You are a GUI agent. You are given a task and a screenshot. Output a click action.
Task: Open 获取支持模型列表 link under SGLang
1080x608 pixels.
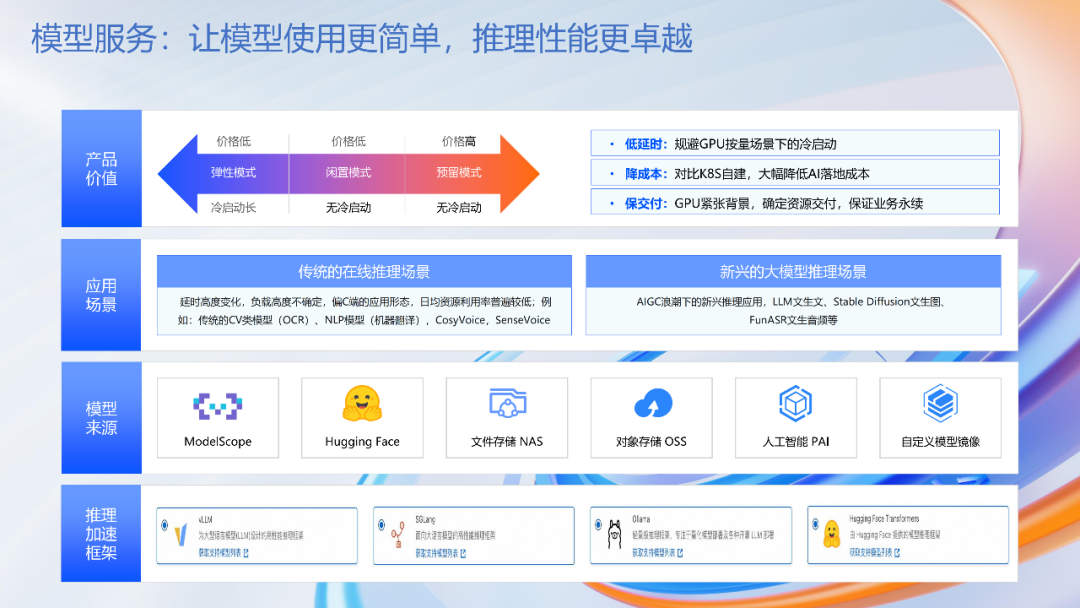click(437, 553)
